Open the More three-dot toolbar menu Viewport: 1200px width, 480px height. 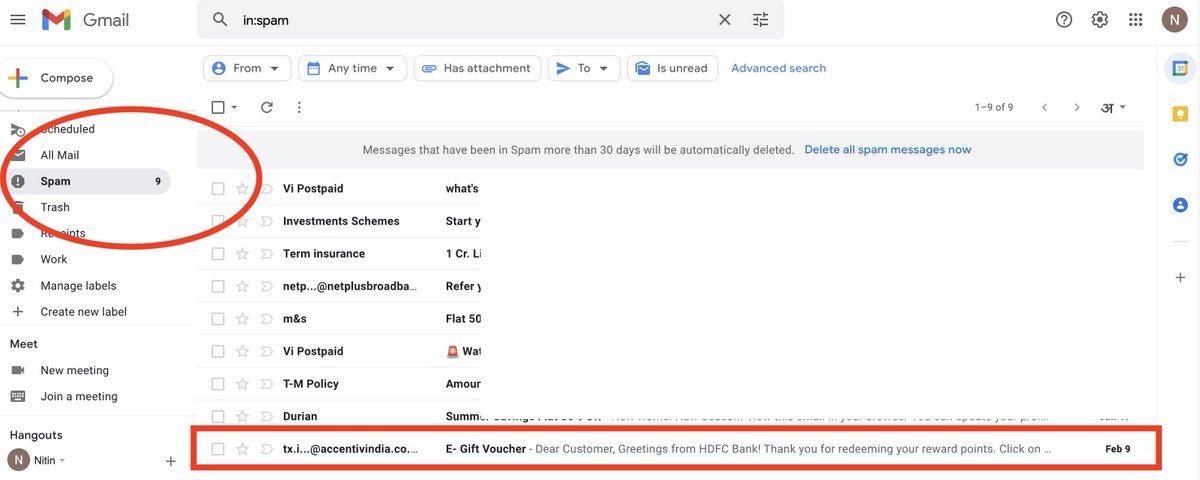pyautogui.click(x=298, y=107)
